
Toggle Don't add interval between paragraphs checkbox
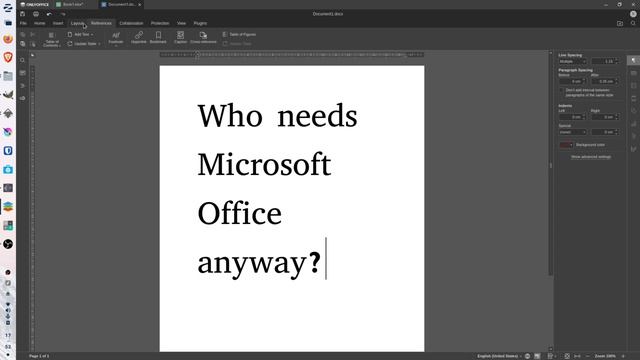click(x=561, y=90)
